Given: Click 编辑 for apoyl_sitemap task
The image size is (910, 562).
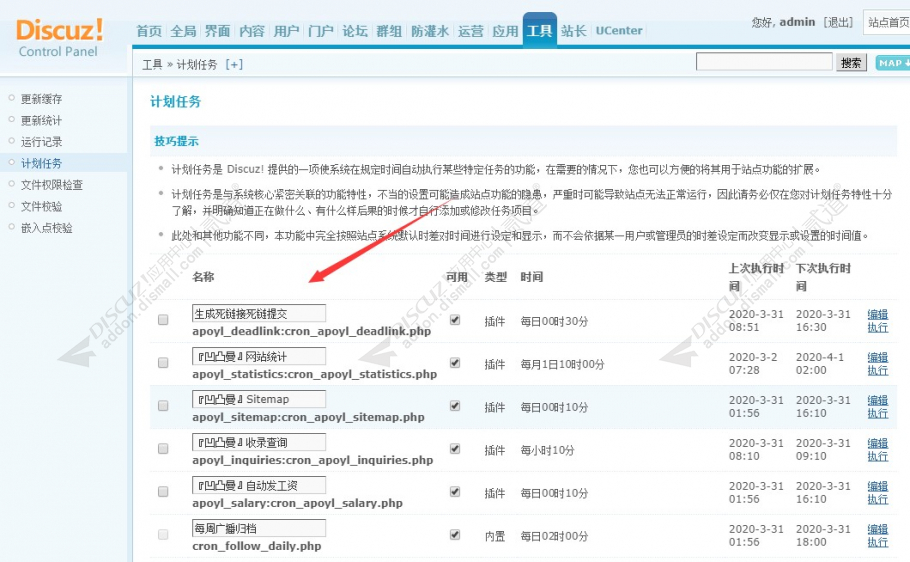Looking at the screenshot, I should (x=878, y=400).
